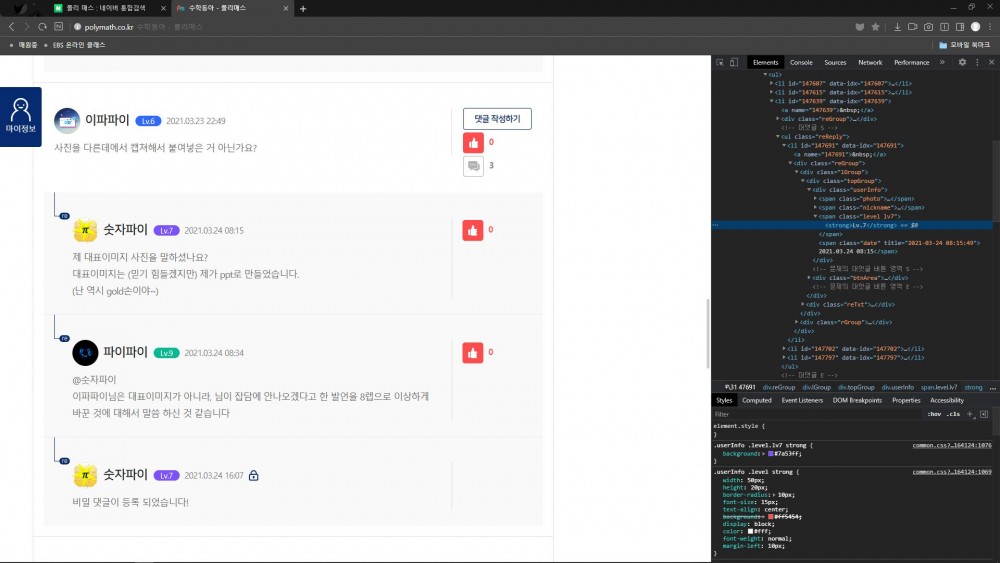This screenshot has width=1000, height=563.
Task: Add a new style rule with plus
Action: click(970, 414)
